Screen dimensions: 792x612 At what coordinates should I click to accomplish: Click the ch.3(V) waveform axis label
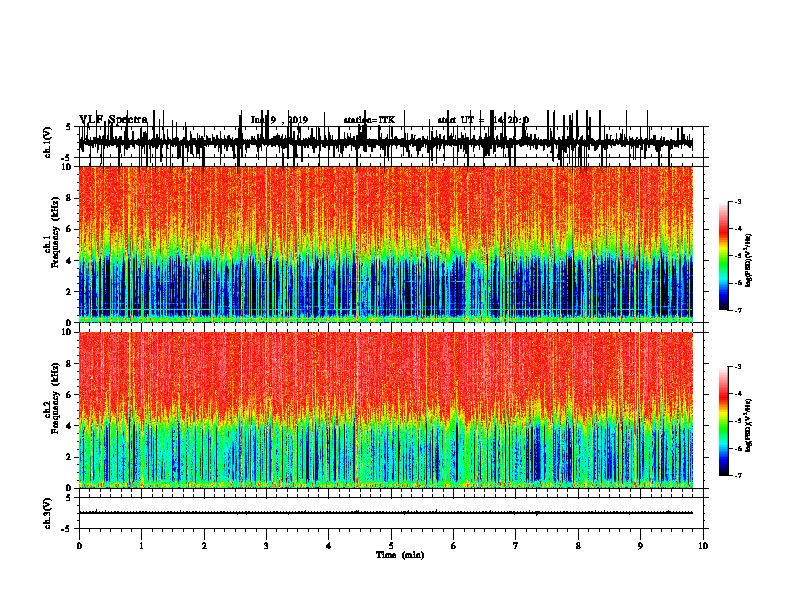click(x=47, y=513)
